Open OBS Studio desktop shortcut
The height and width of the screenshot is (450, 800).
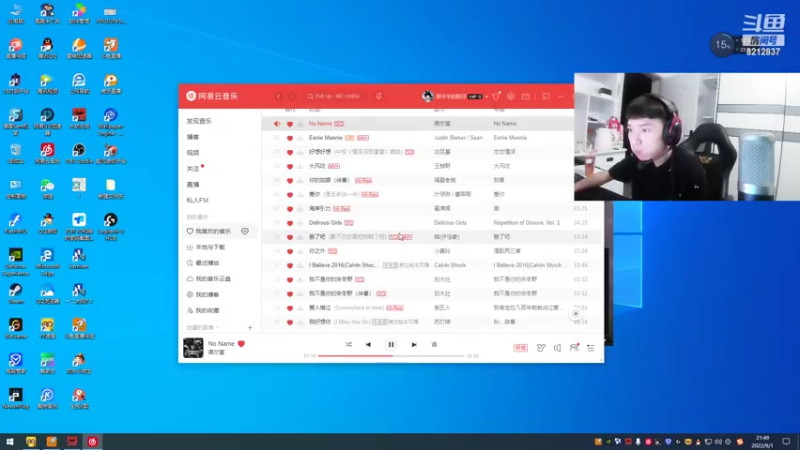79,153
